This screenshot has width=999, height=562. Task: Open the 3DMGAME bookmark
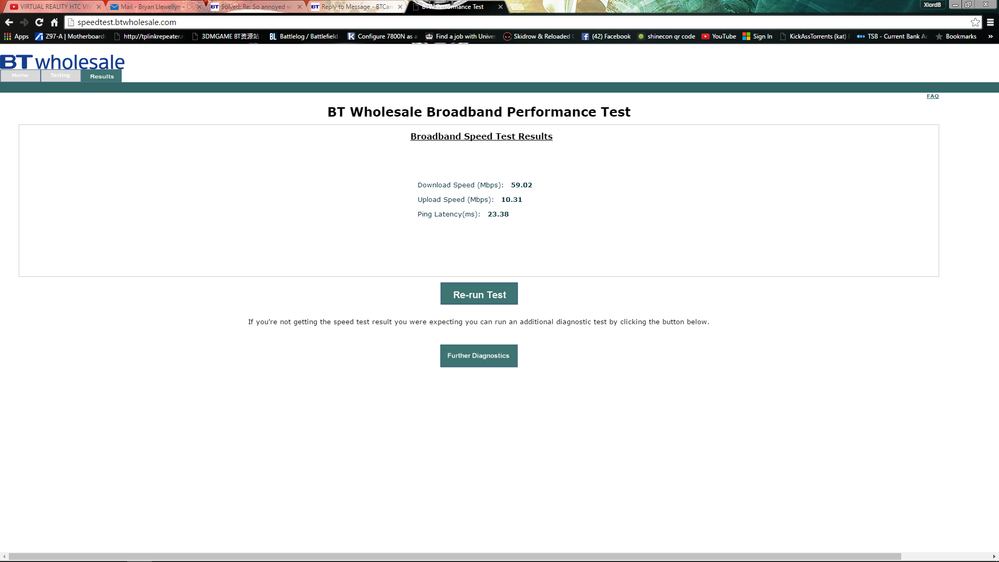226,36
